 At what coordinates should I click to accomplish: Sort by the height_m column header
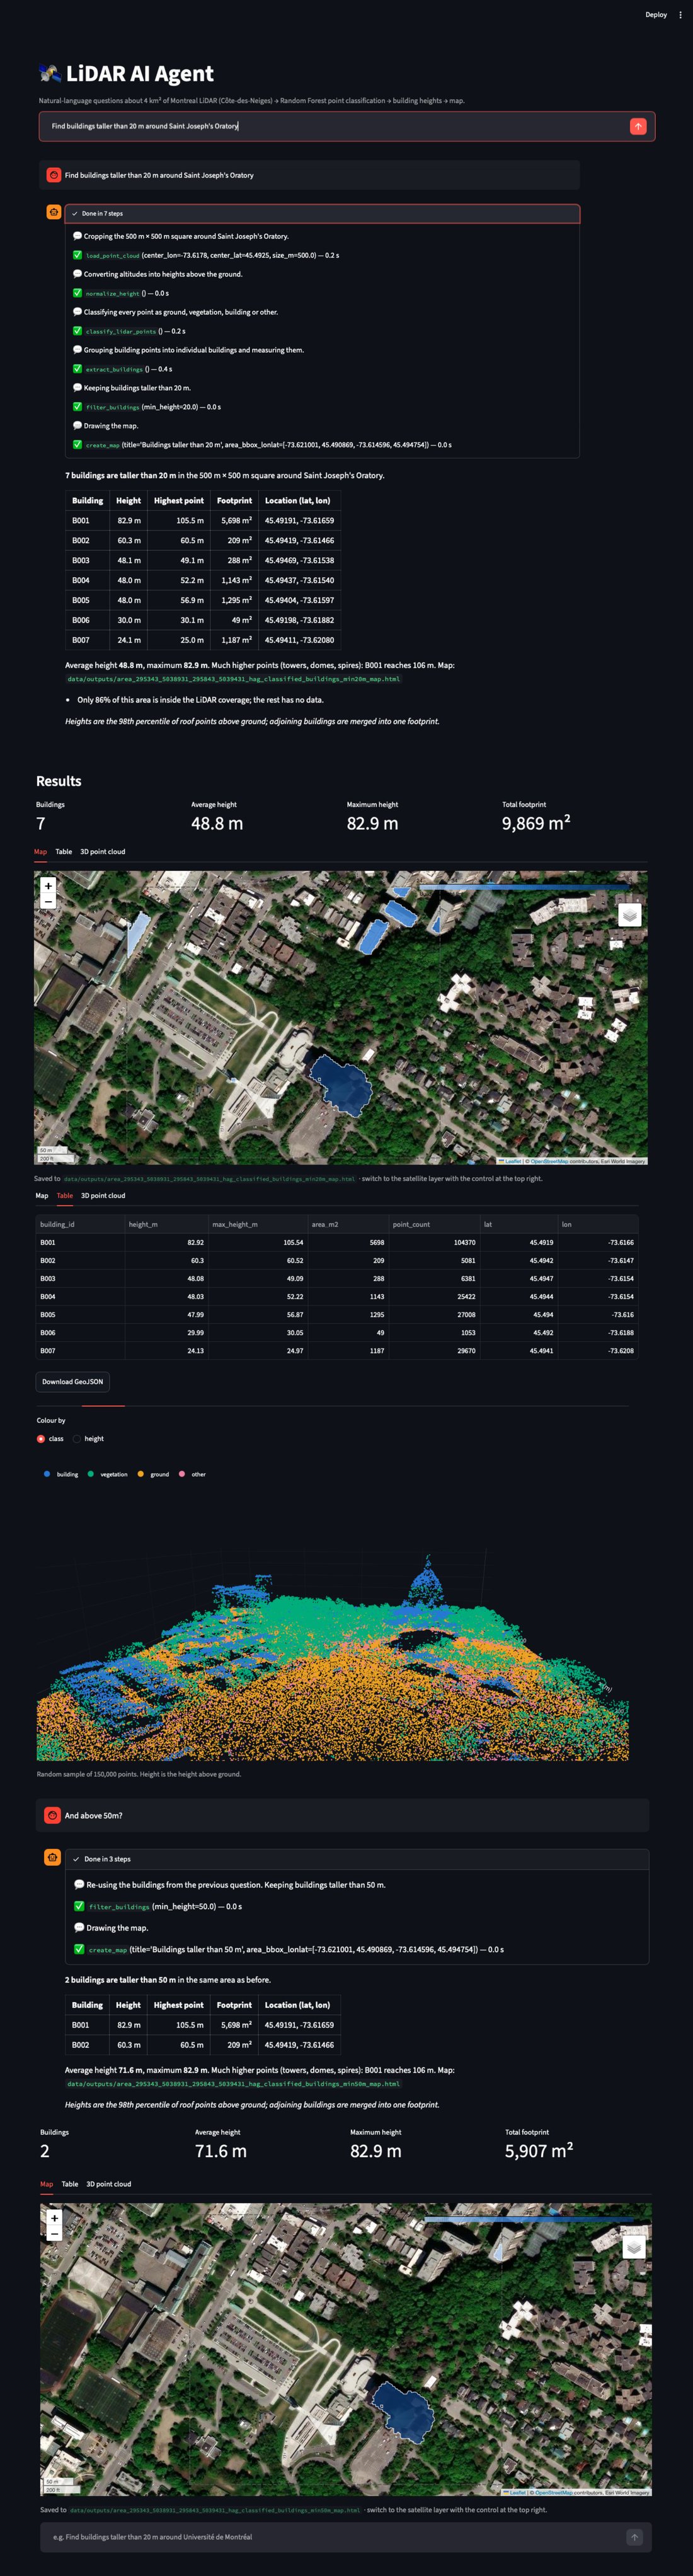(x=166, y=1224)
